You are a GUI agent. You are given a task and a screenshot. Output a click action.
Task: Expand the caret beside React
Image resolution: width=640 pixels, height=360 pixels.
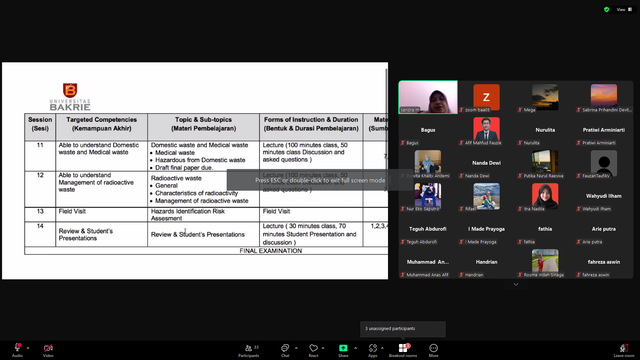click(x=323, y=348)
